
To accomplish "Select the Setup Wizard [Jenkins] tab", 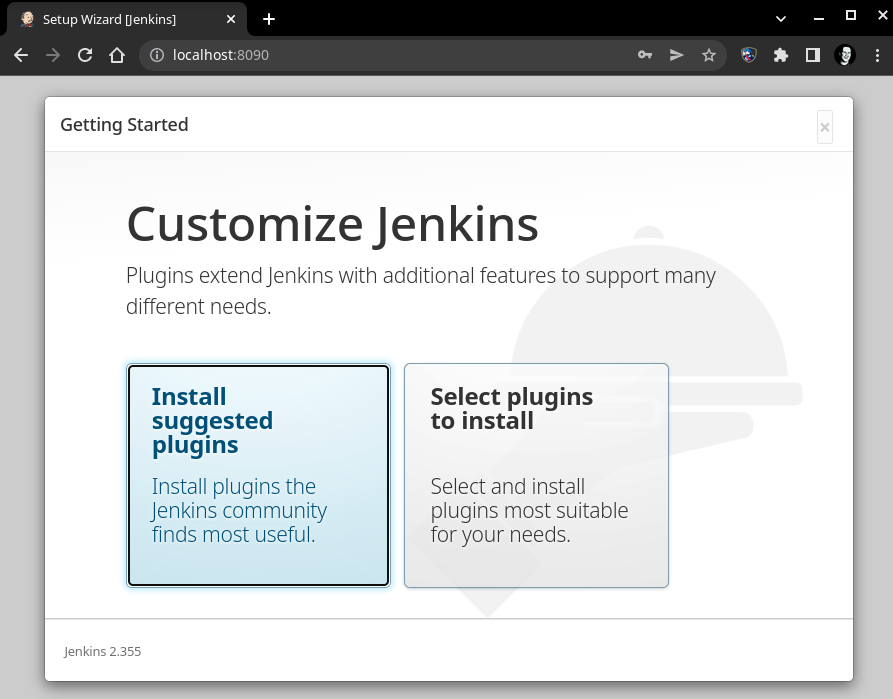I will point(127,19).
